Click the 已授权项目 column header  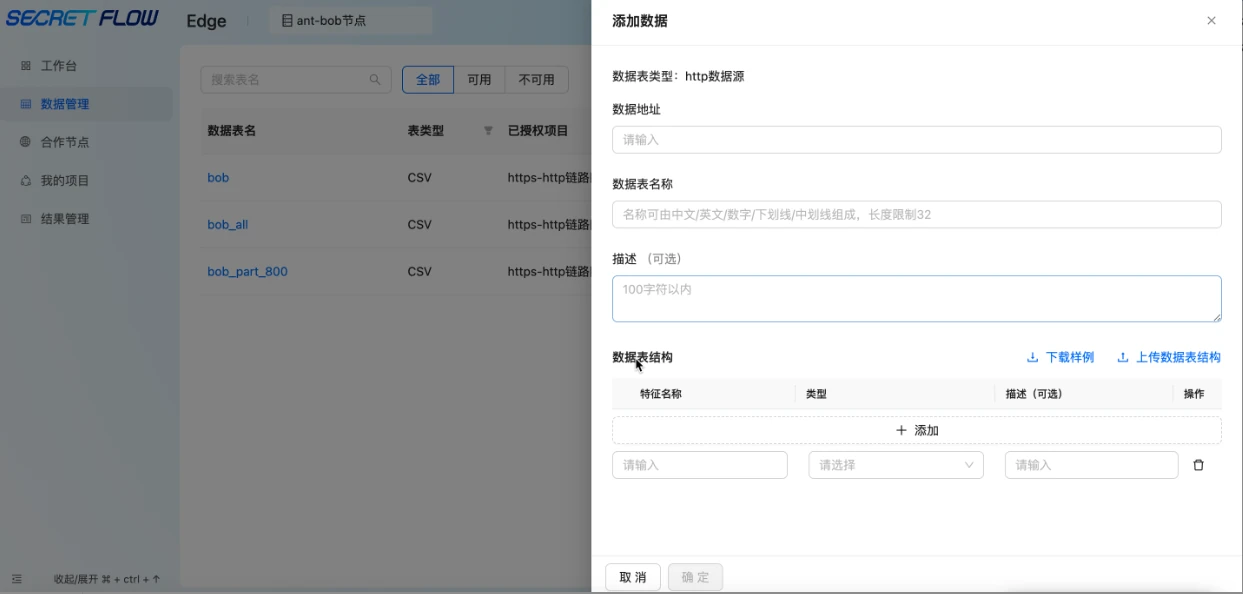click(538, 131)
